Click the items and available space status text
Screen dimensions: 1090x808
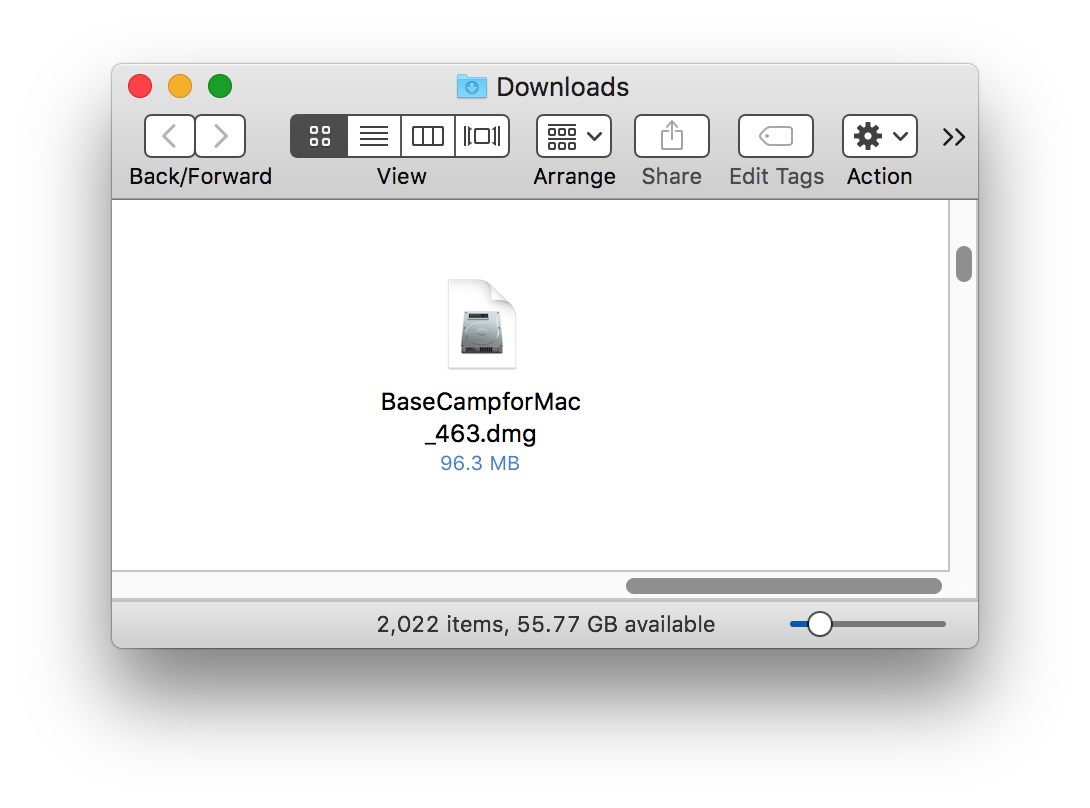click(546, 624)
